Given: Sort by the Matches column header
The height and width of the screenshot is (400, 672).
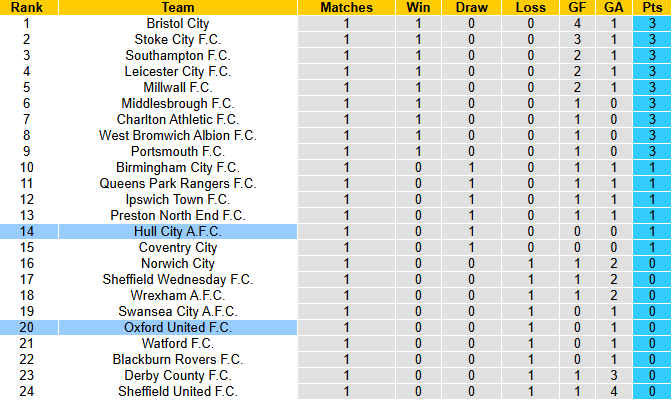Looking at the screenshot, I should [x=346, y=7].
